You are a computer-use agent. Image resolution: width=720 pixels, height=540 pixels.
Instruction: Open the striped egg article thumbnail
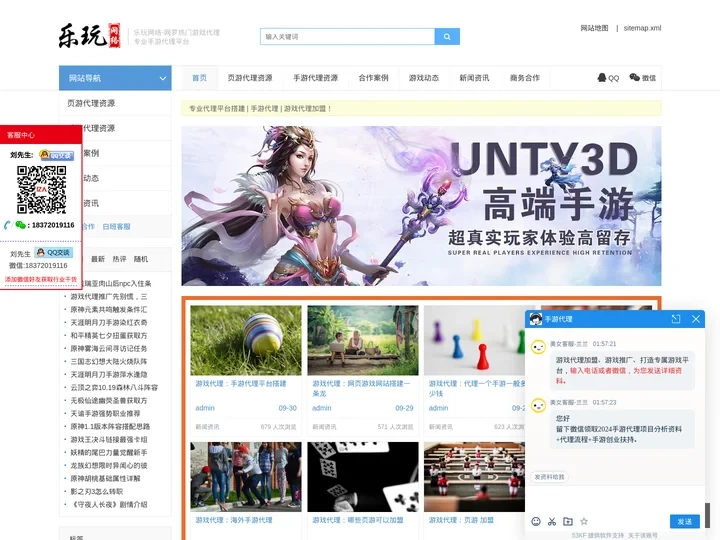click(x=246, y=340)
